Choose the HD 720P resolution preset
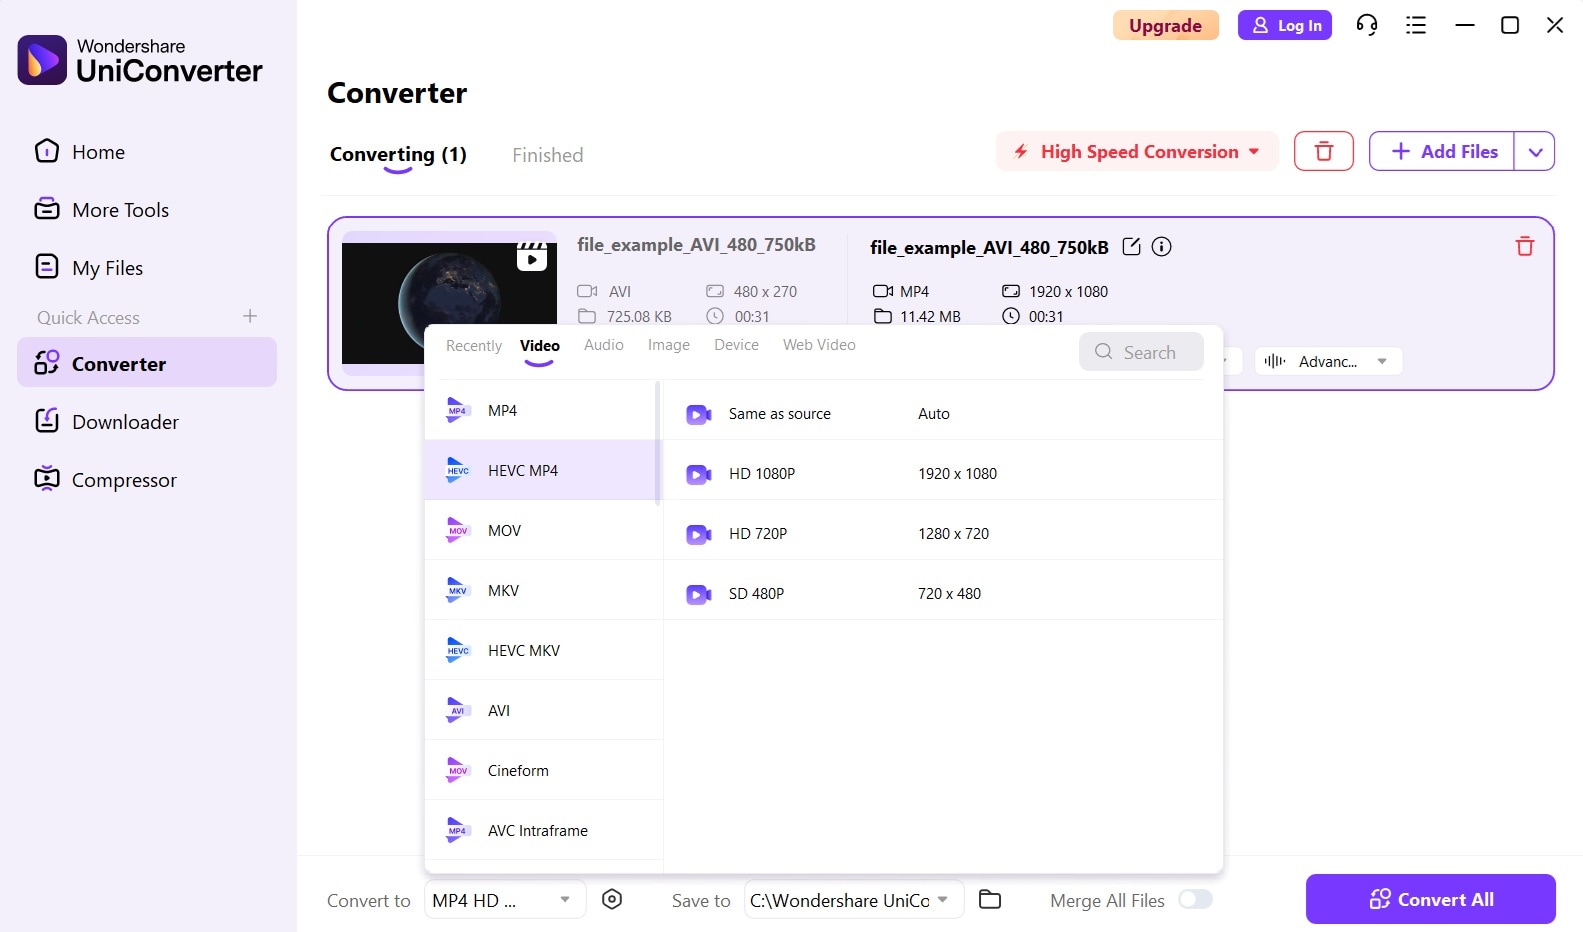 (x=943, y=533)
